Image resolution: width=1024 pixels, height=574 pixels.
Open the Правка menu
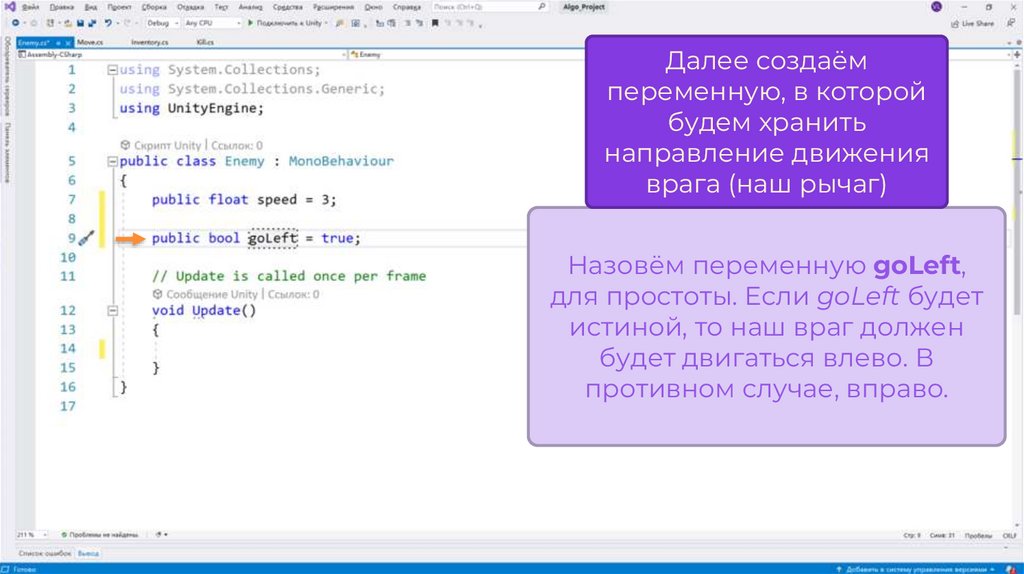(x=61, y=7)
